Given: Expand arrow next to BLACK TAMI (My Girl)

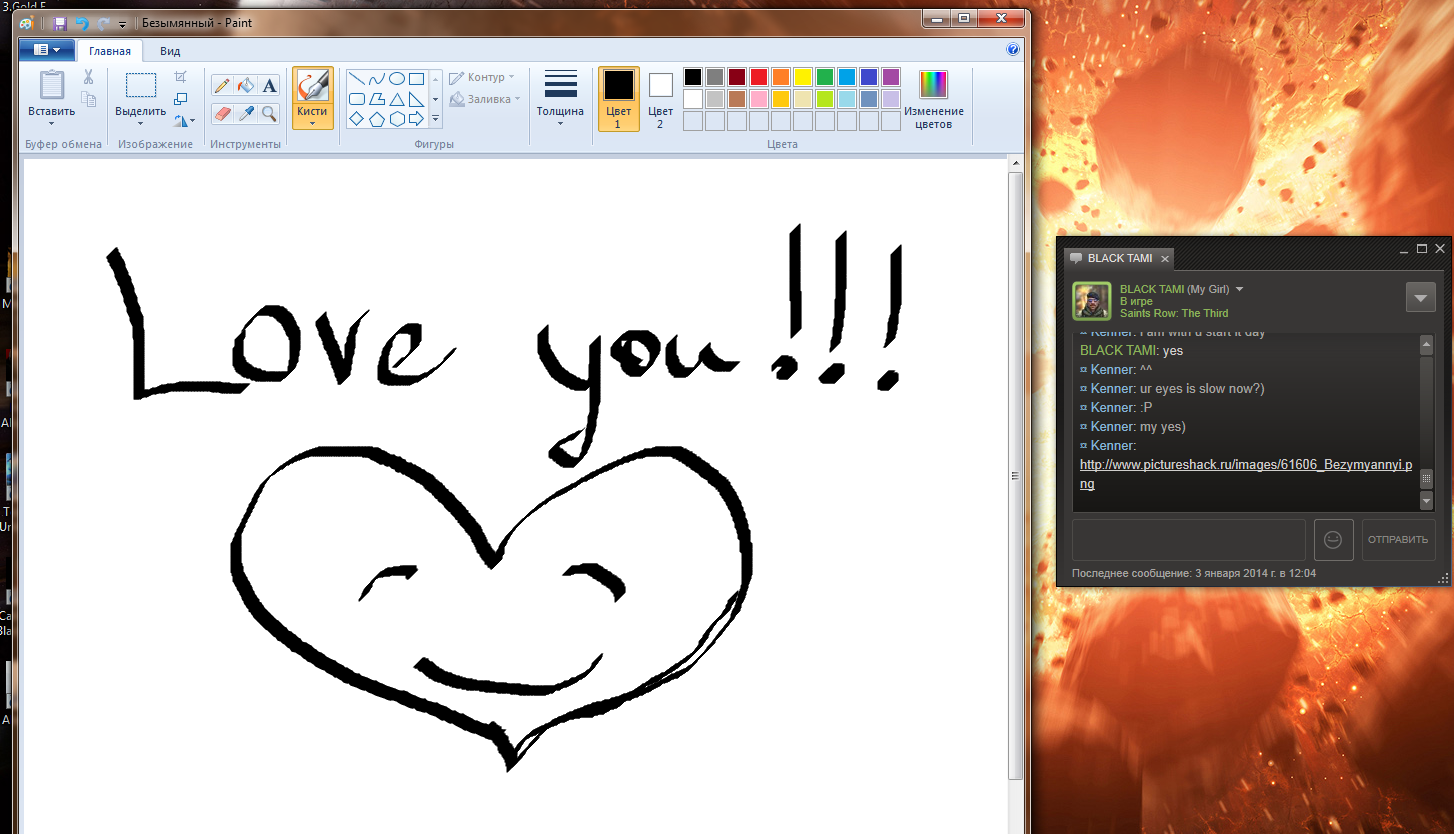Looking at the screenshot, I should [1240, 289].
